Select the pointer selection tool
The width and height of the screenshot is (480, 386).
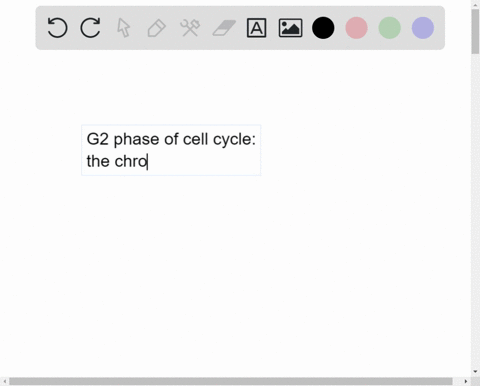[124, 28]
